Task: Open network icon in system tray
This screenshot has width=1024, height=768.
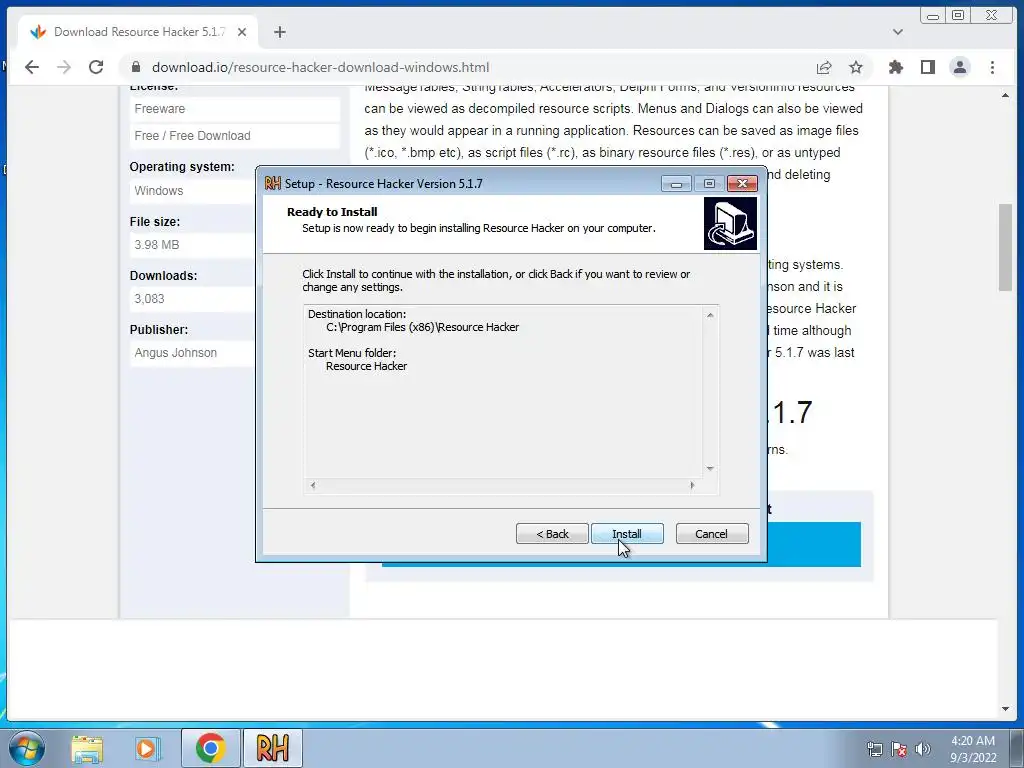Action: pyautogui.click(x=874, y=749)
